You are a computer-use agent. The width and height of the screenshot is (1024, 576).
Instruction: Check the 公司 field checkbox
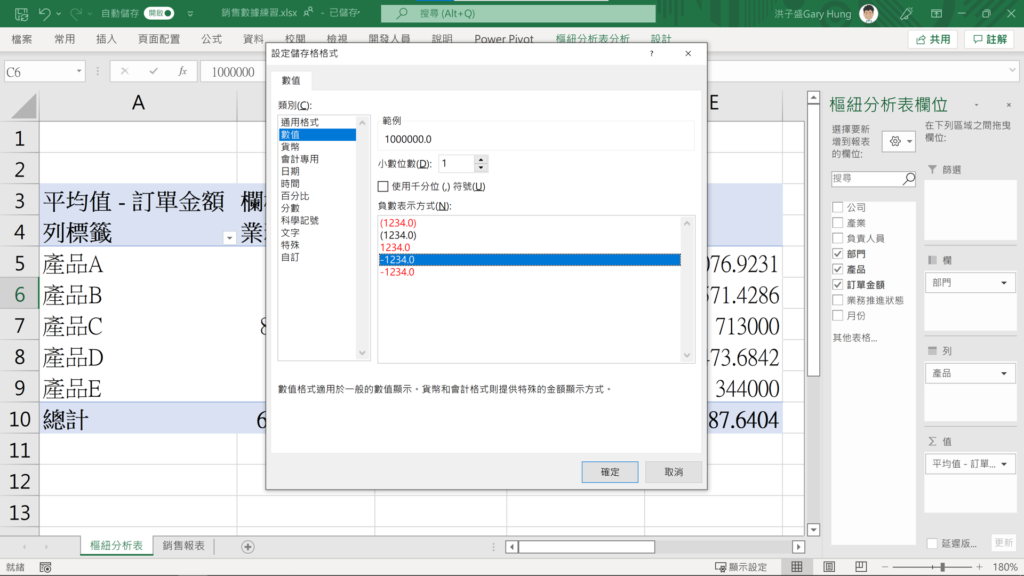pyautogui.click(x=838, y=207)
